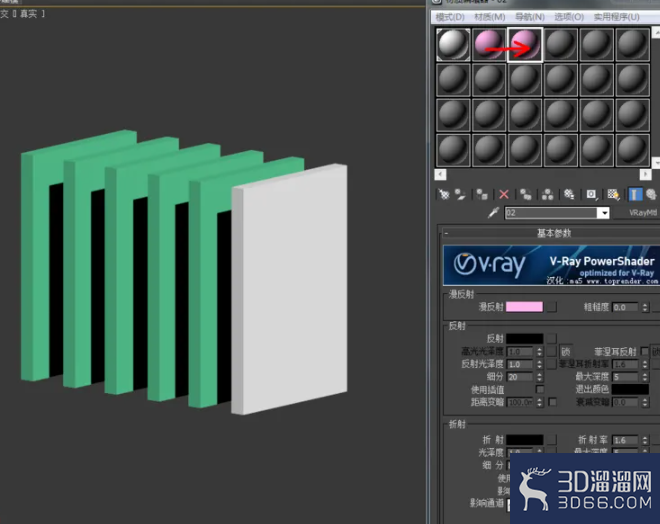Open the 实用程序(U) menu
Screen dimensions: 660x524
coord(616,17)
